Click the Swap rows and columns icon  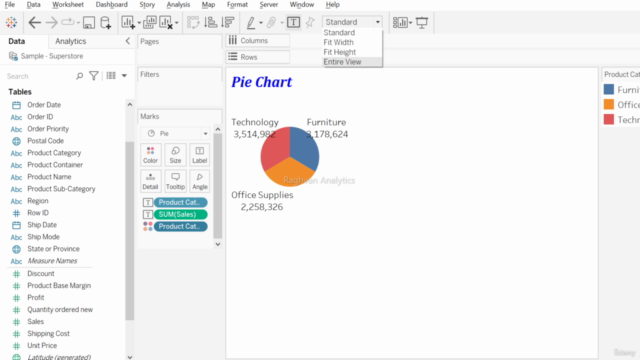[x=193, y=22]
